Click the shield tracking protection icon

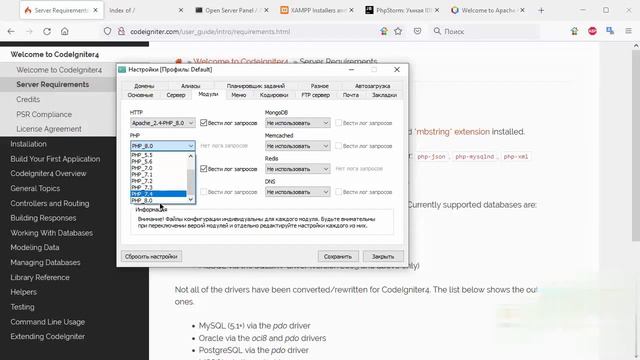107,31
